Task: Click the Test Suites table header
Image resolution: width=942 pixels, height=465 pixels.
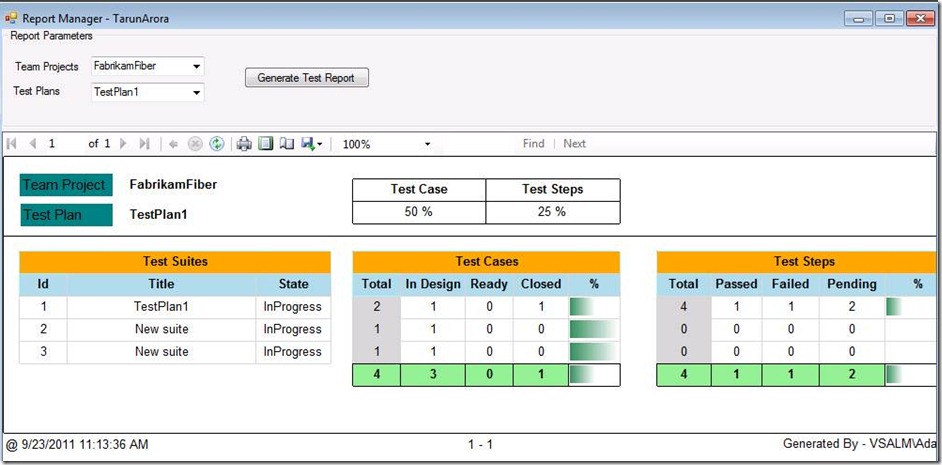Action: point(175,262)
